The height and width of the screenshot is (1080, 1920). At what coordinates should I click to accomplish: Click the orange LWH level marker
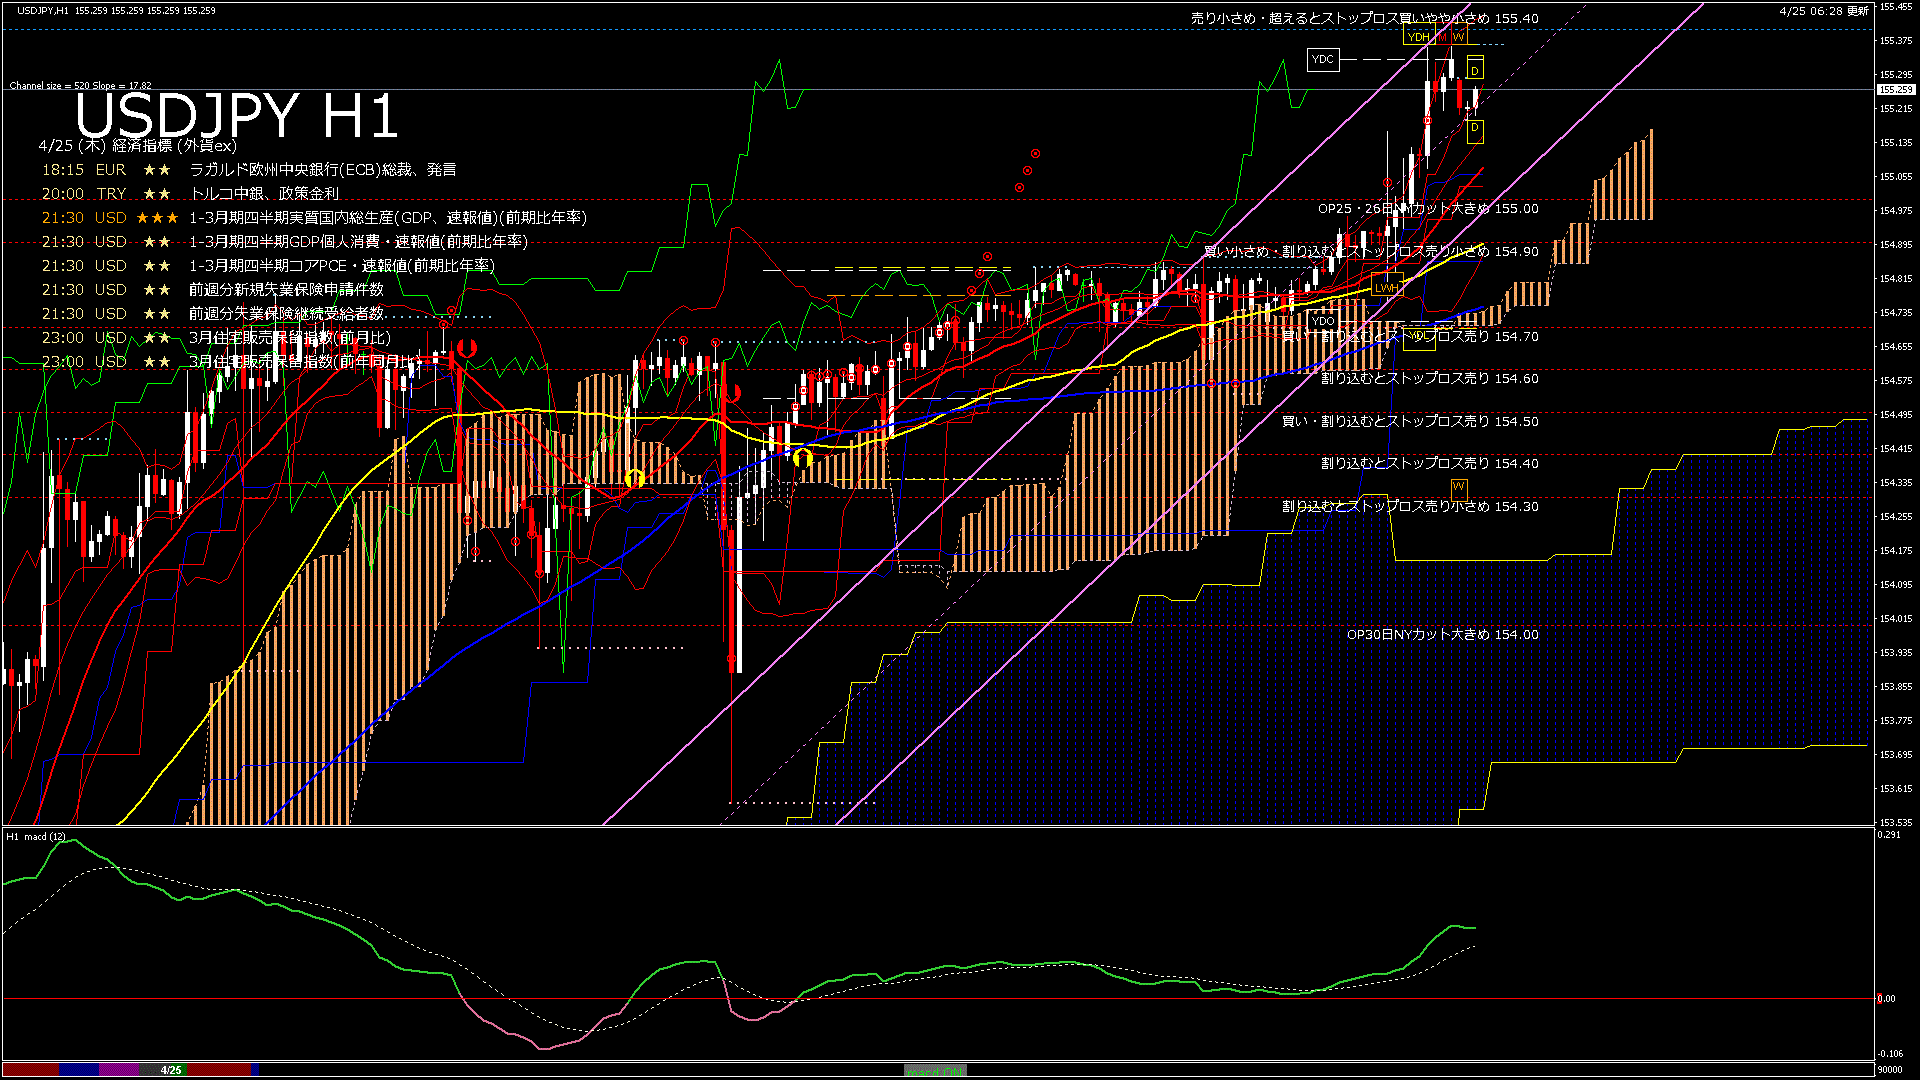(1385, 288)
